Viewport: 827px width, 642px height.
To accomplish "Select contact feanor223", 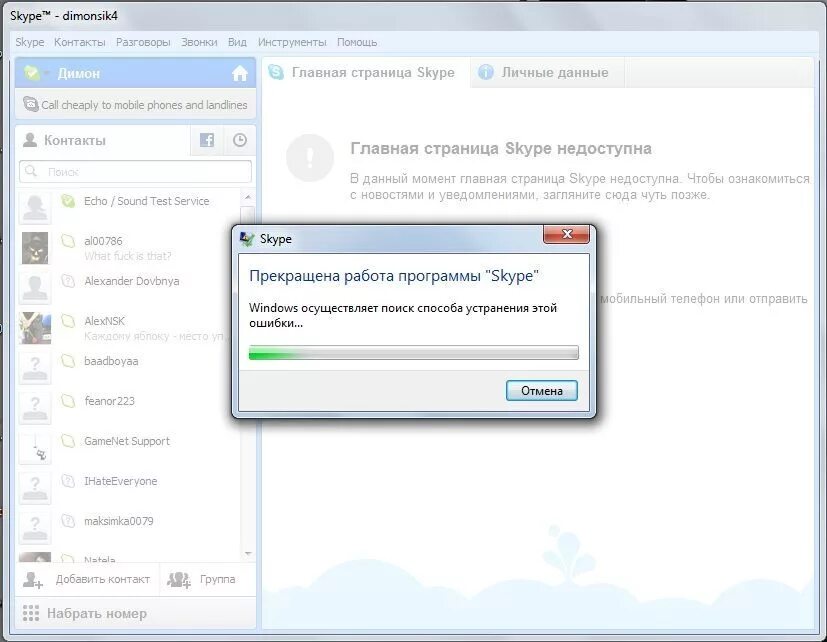I will [x=129, y=408].
